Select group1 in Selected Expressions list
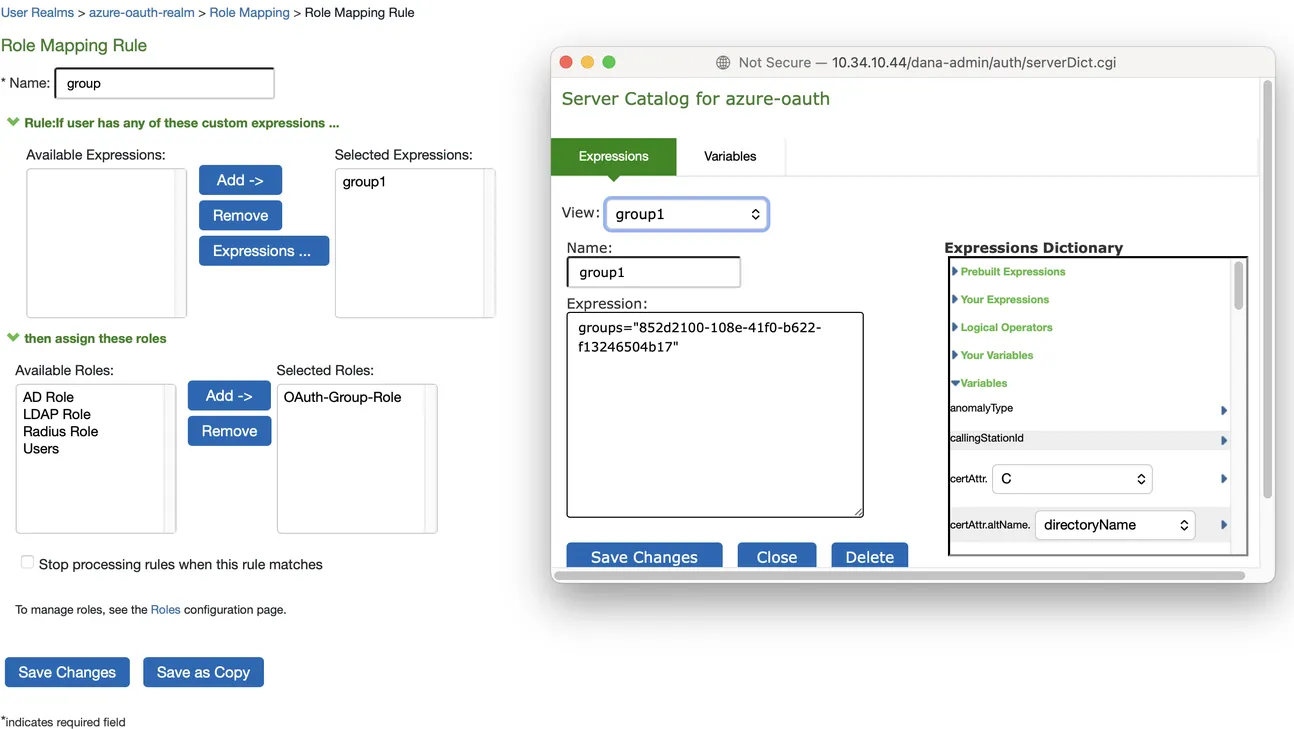The image size is (1294, 729). point(364,182)
